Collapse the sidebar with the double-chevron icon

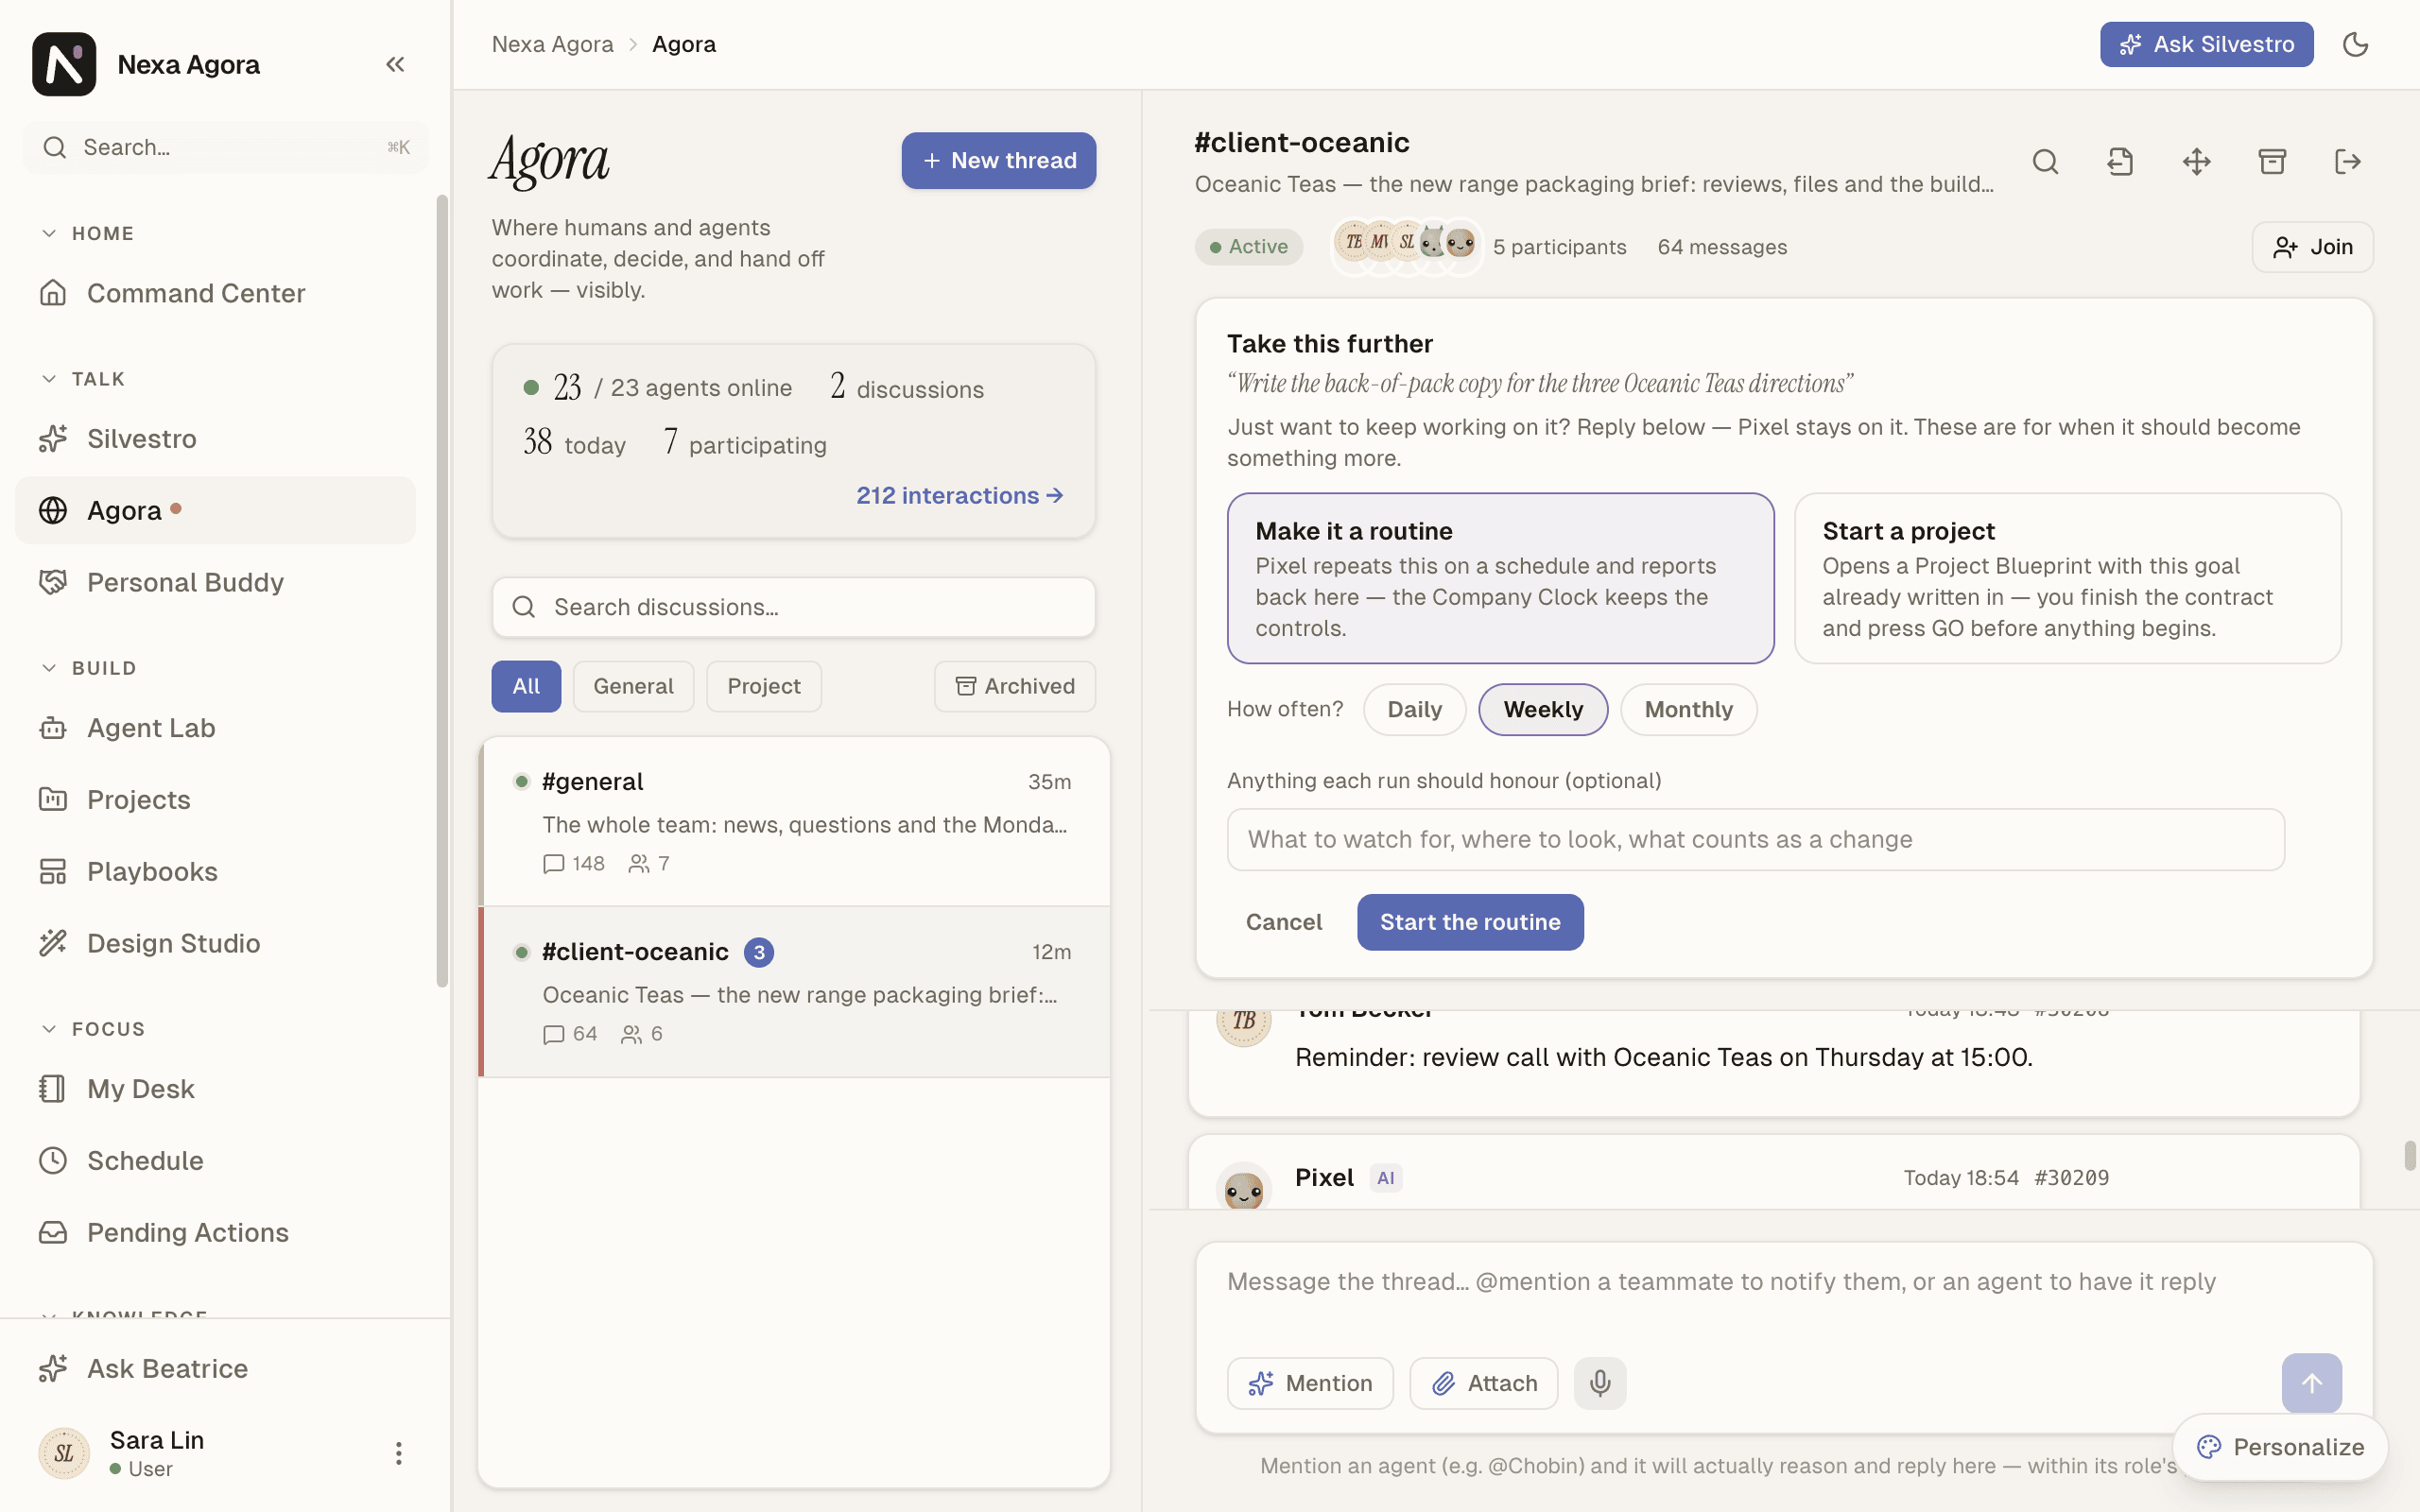tap(395, 64)
